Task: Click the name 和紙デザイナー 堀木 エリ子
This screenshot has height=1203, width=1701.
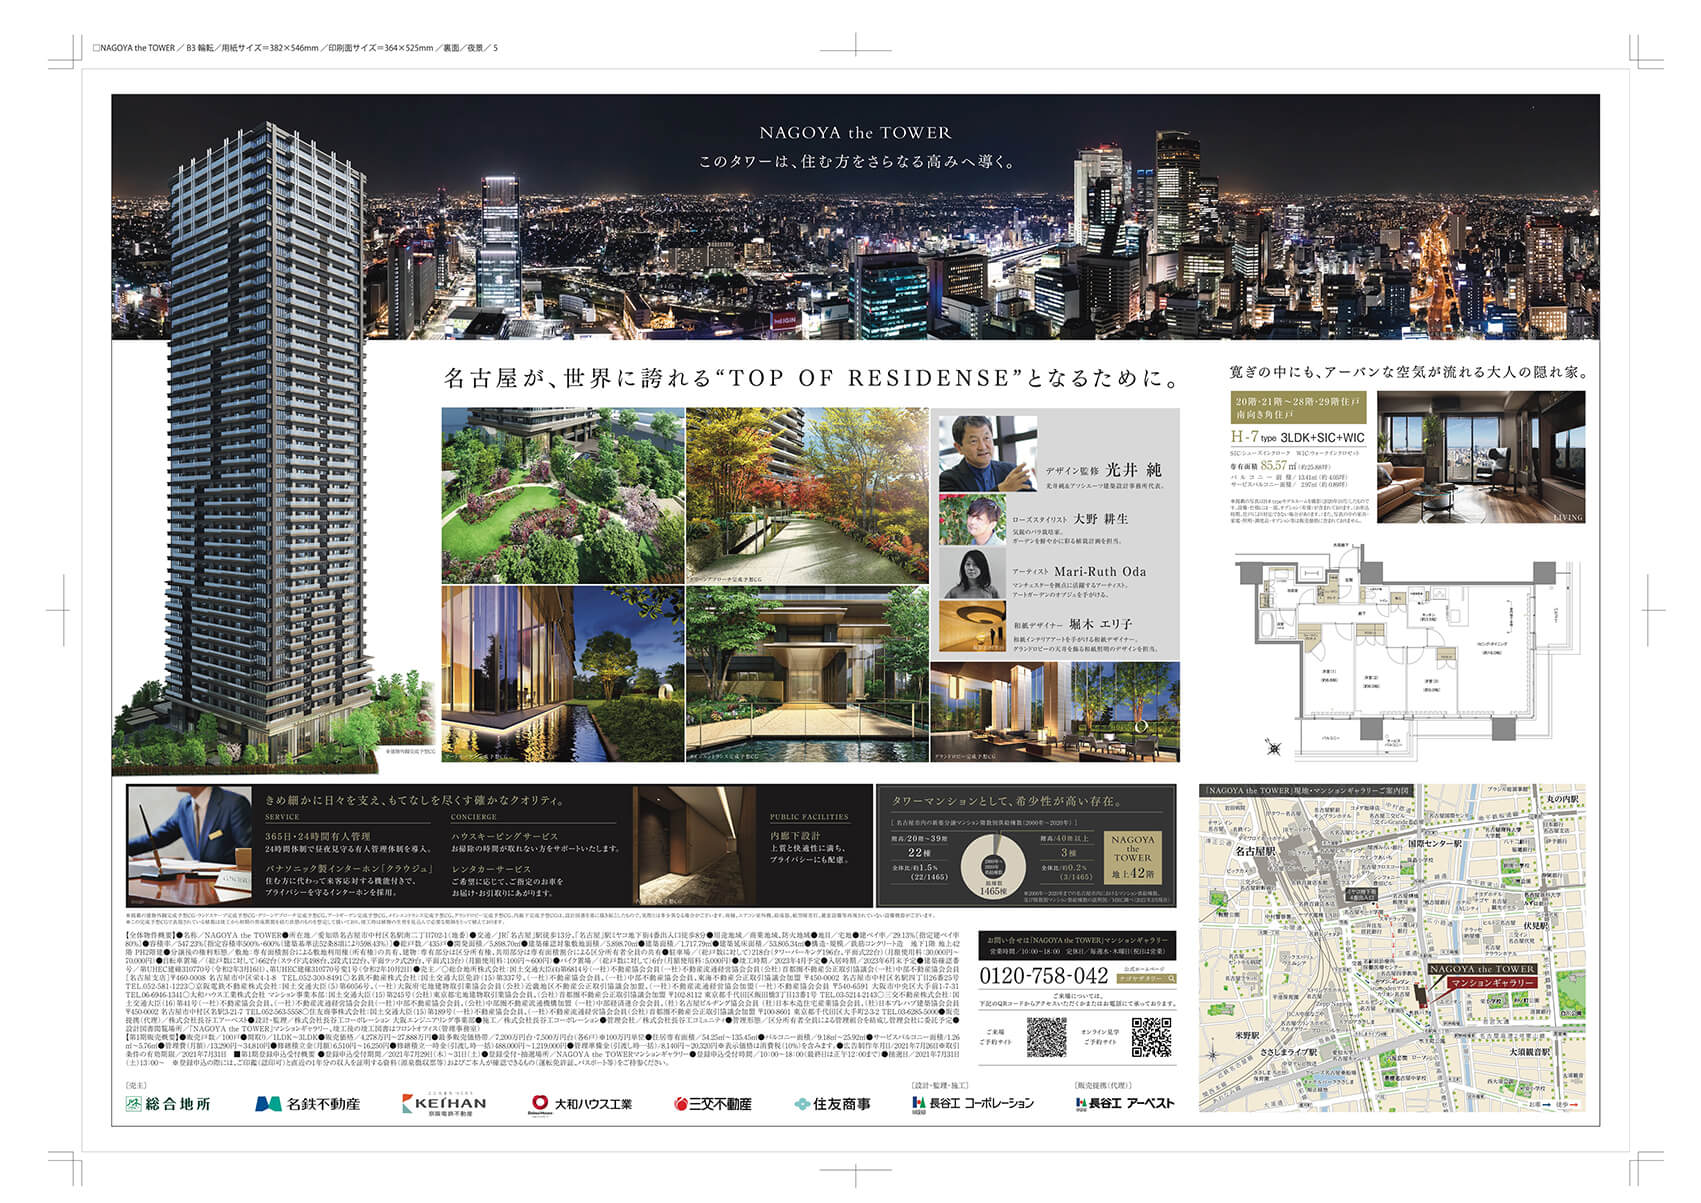Action: tap(1072, 623)
